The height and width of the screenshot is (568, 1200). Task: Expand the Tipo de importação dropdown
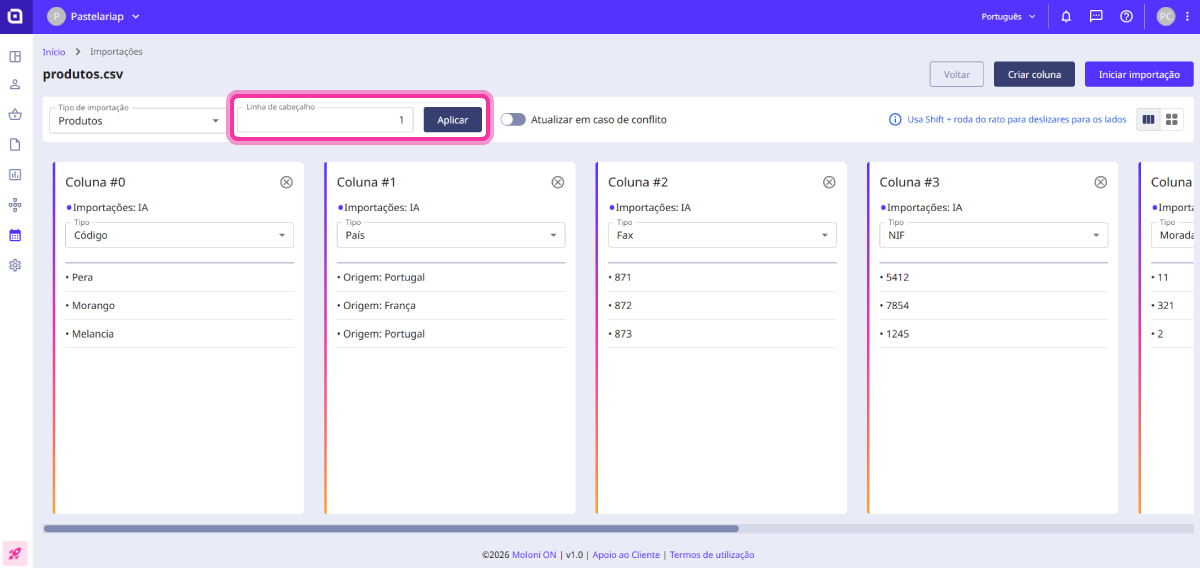(x=138, y=121)
